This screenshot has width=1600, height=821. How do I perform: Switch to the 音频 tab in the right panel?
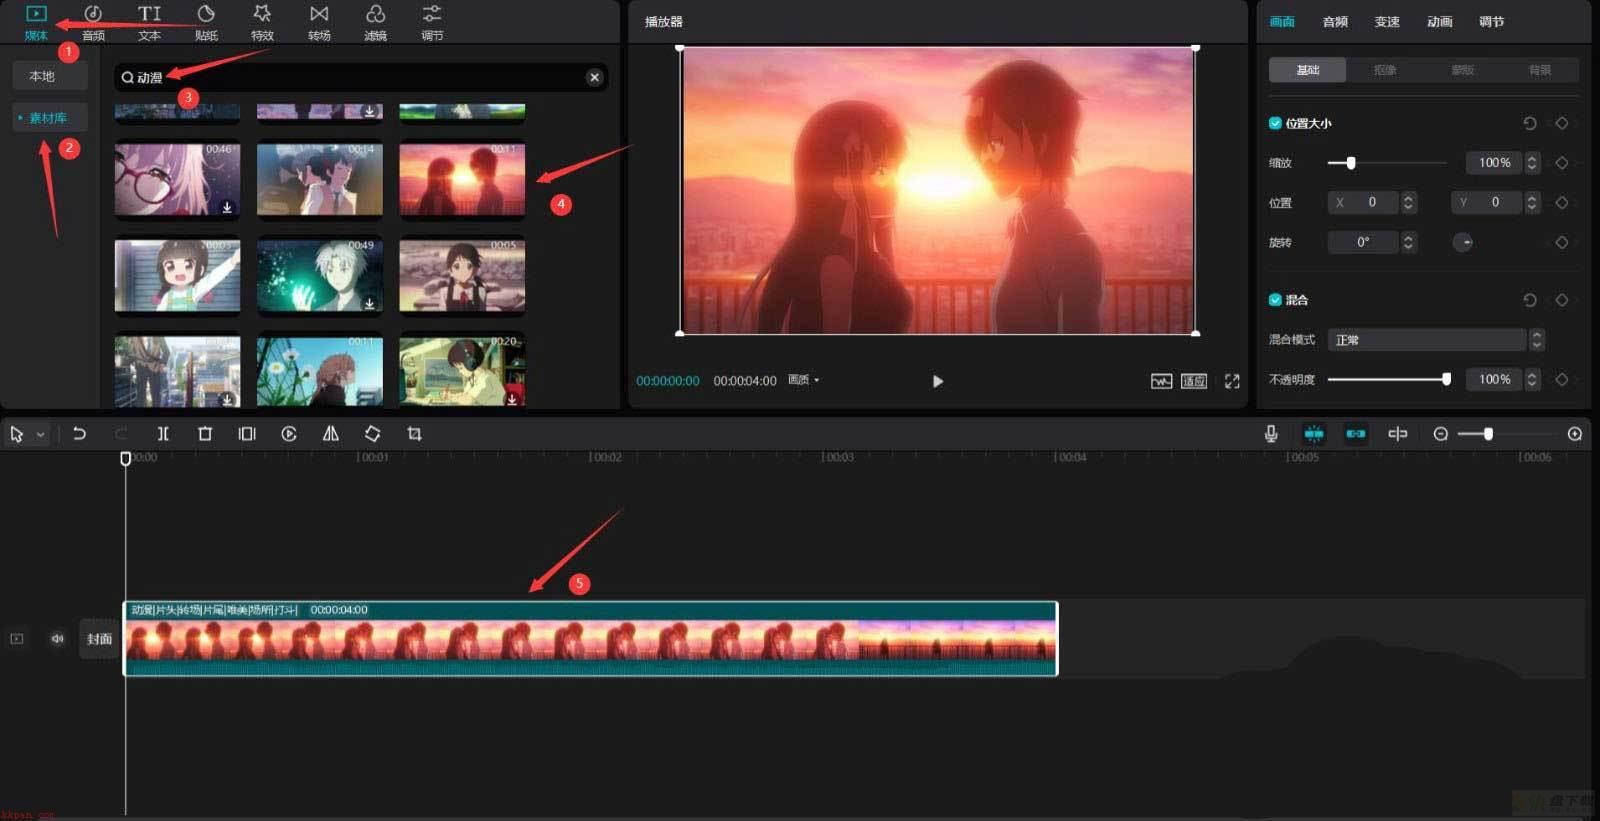(1335, 22)
